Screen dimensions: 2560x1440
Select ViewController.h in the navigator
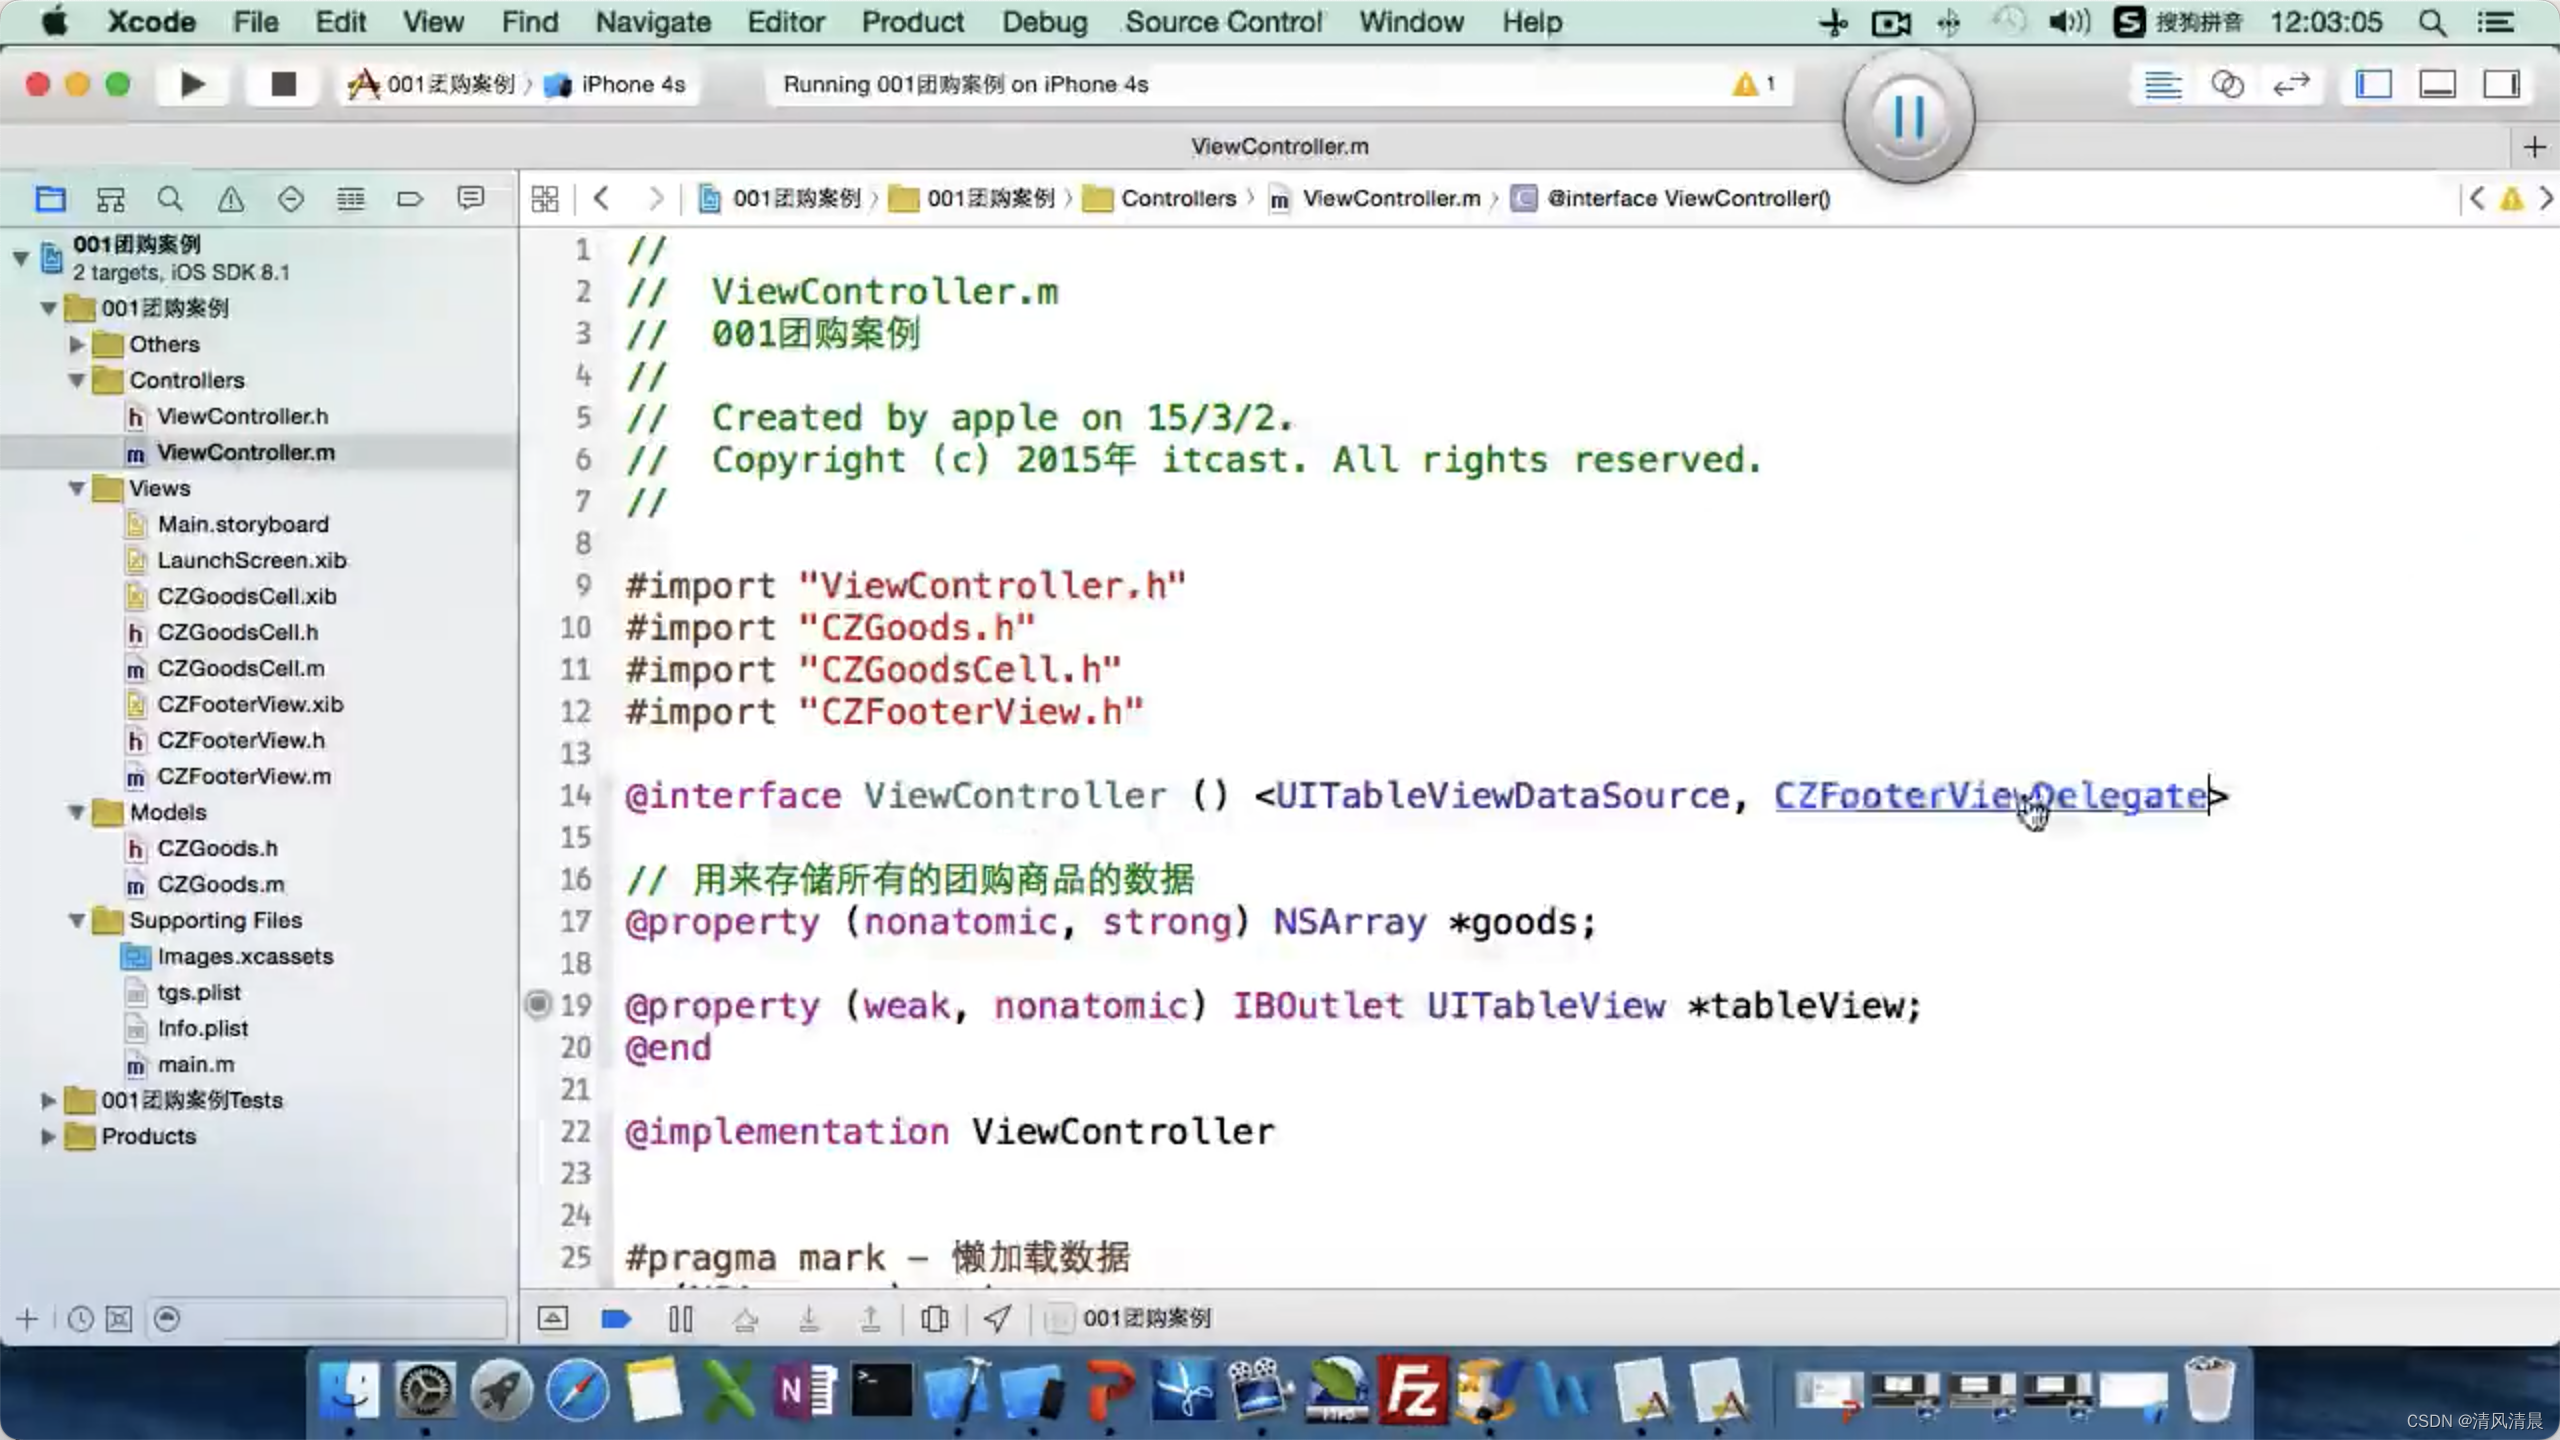tap(242, 416)
